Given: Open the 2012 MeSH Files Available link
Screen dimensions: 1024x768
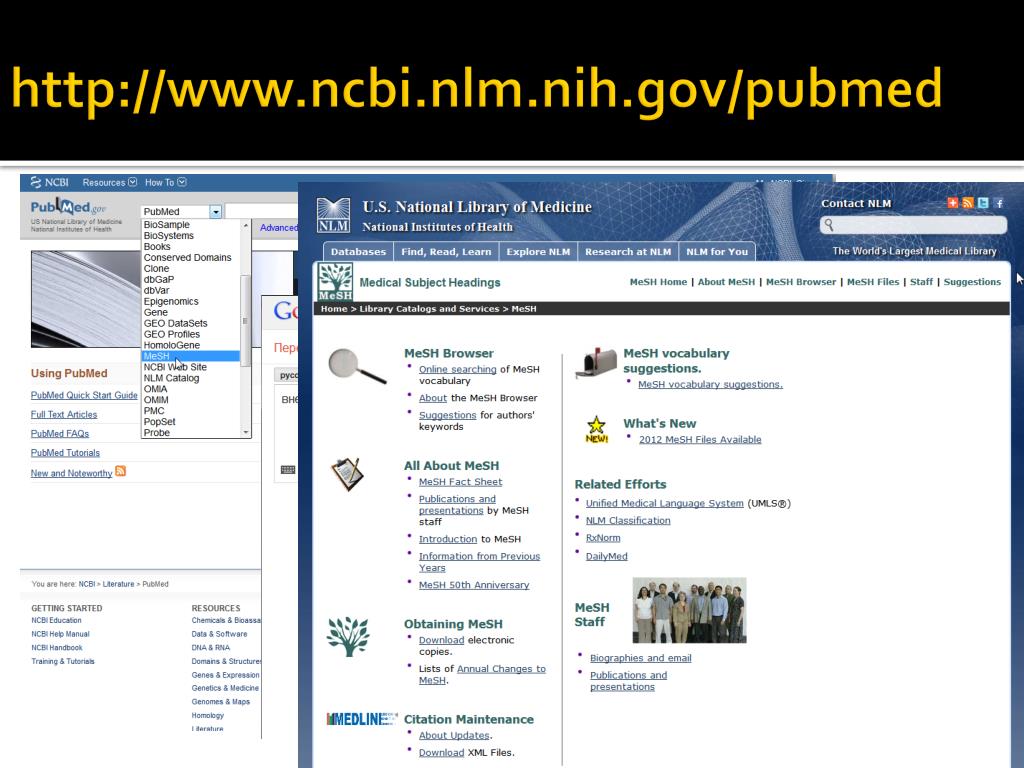Looking at the screenshot, I should pos(700,440).
